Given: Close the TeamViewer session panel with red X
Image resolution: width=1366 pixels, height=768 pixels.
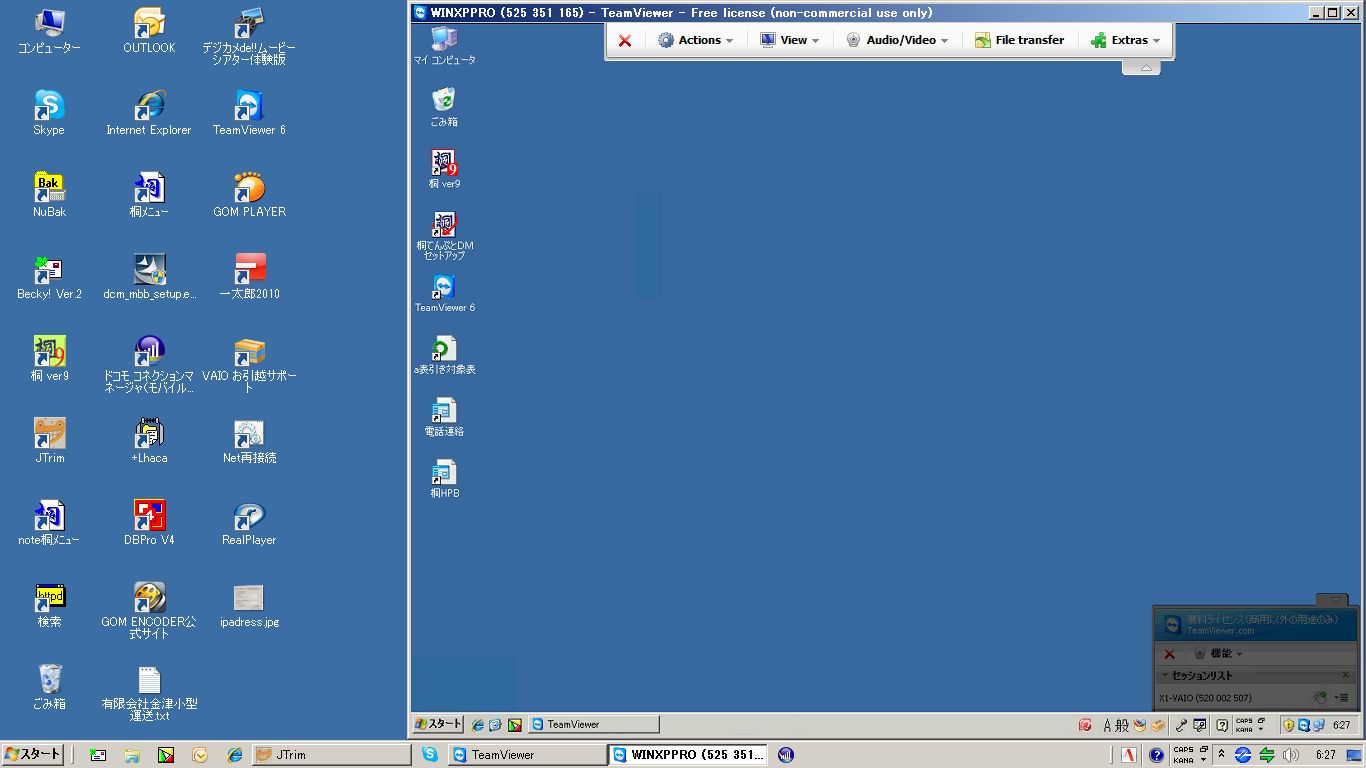Looking at the screenshot, I should pos(1169,654).
